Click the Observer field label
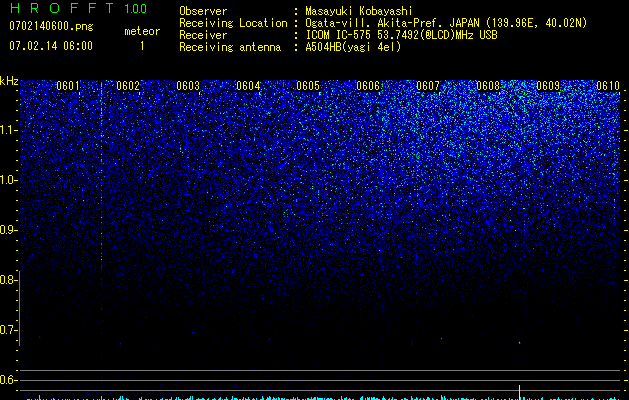This screenshot has height=400, width=629. coord(203,11)
